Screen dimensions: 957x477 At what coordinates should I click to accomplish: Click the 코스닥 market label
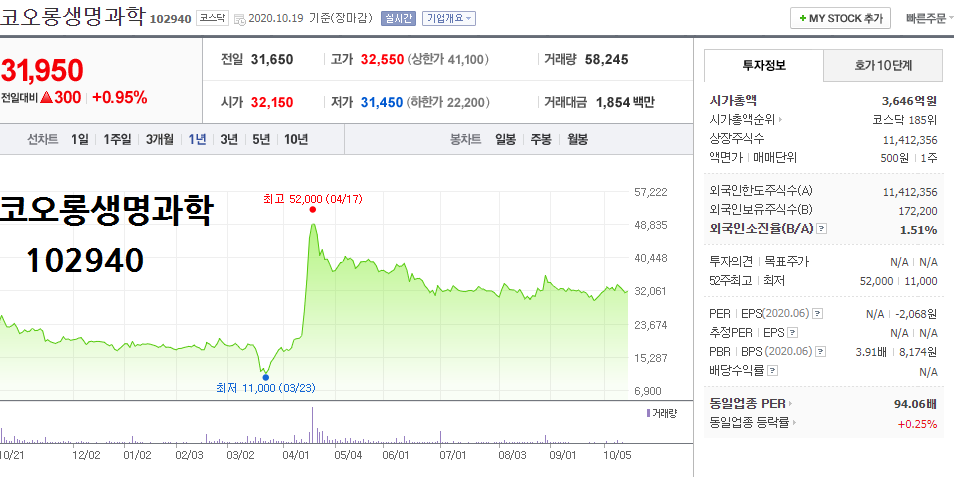point(212,18)
